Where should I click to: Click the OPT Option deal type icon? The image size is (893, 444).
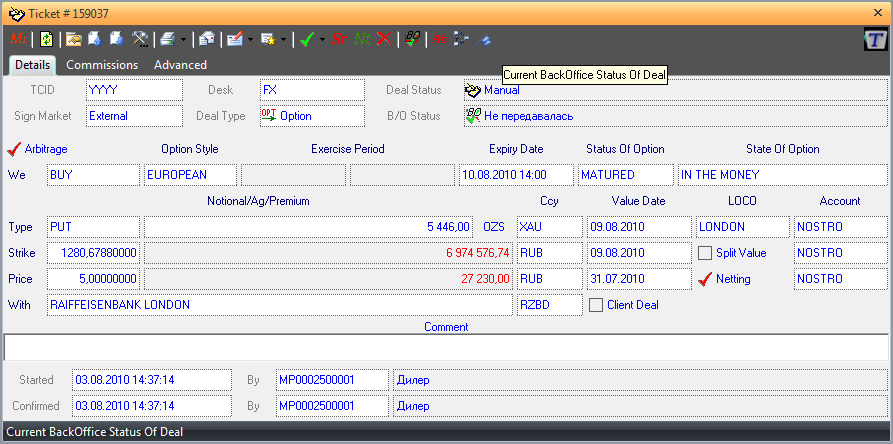(x=269, y=116)
